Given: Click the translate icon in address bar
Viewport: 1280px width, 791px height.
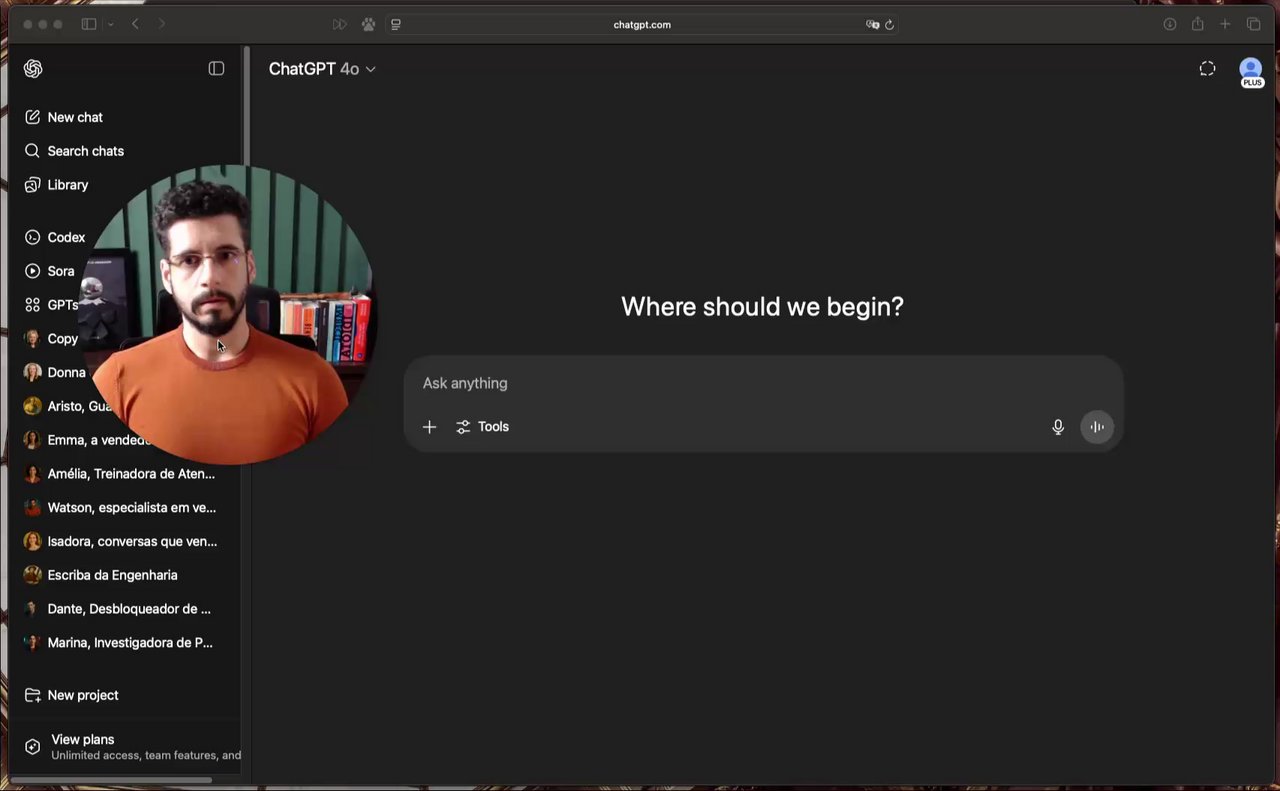Looking at the screenshot, I should click(x=872, y=24).
